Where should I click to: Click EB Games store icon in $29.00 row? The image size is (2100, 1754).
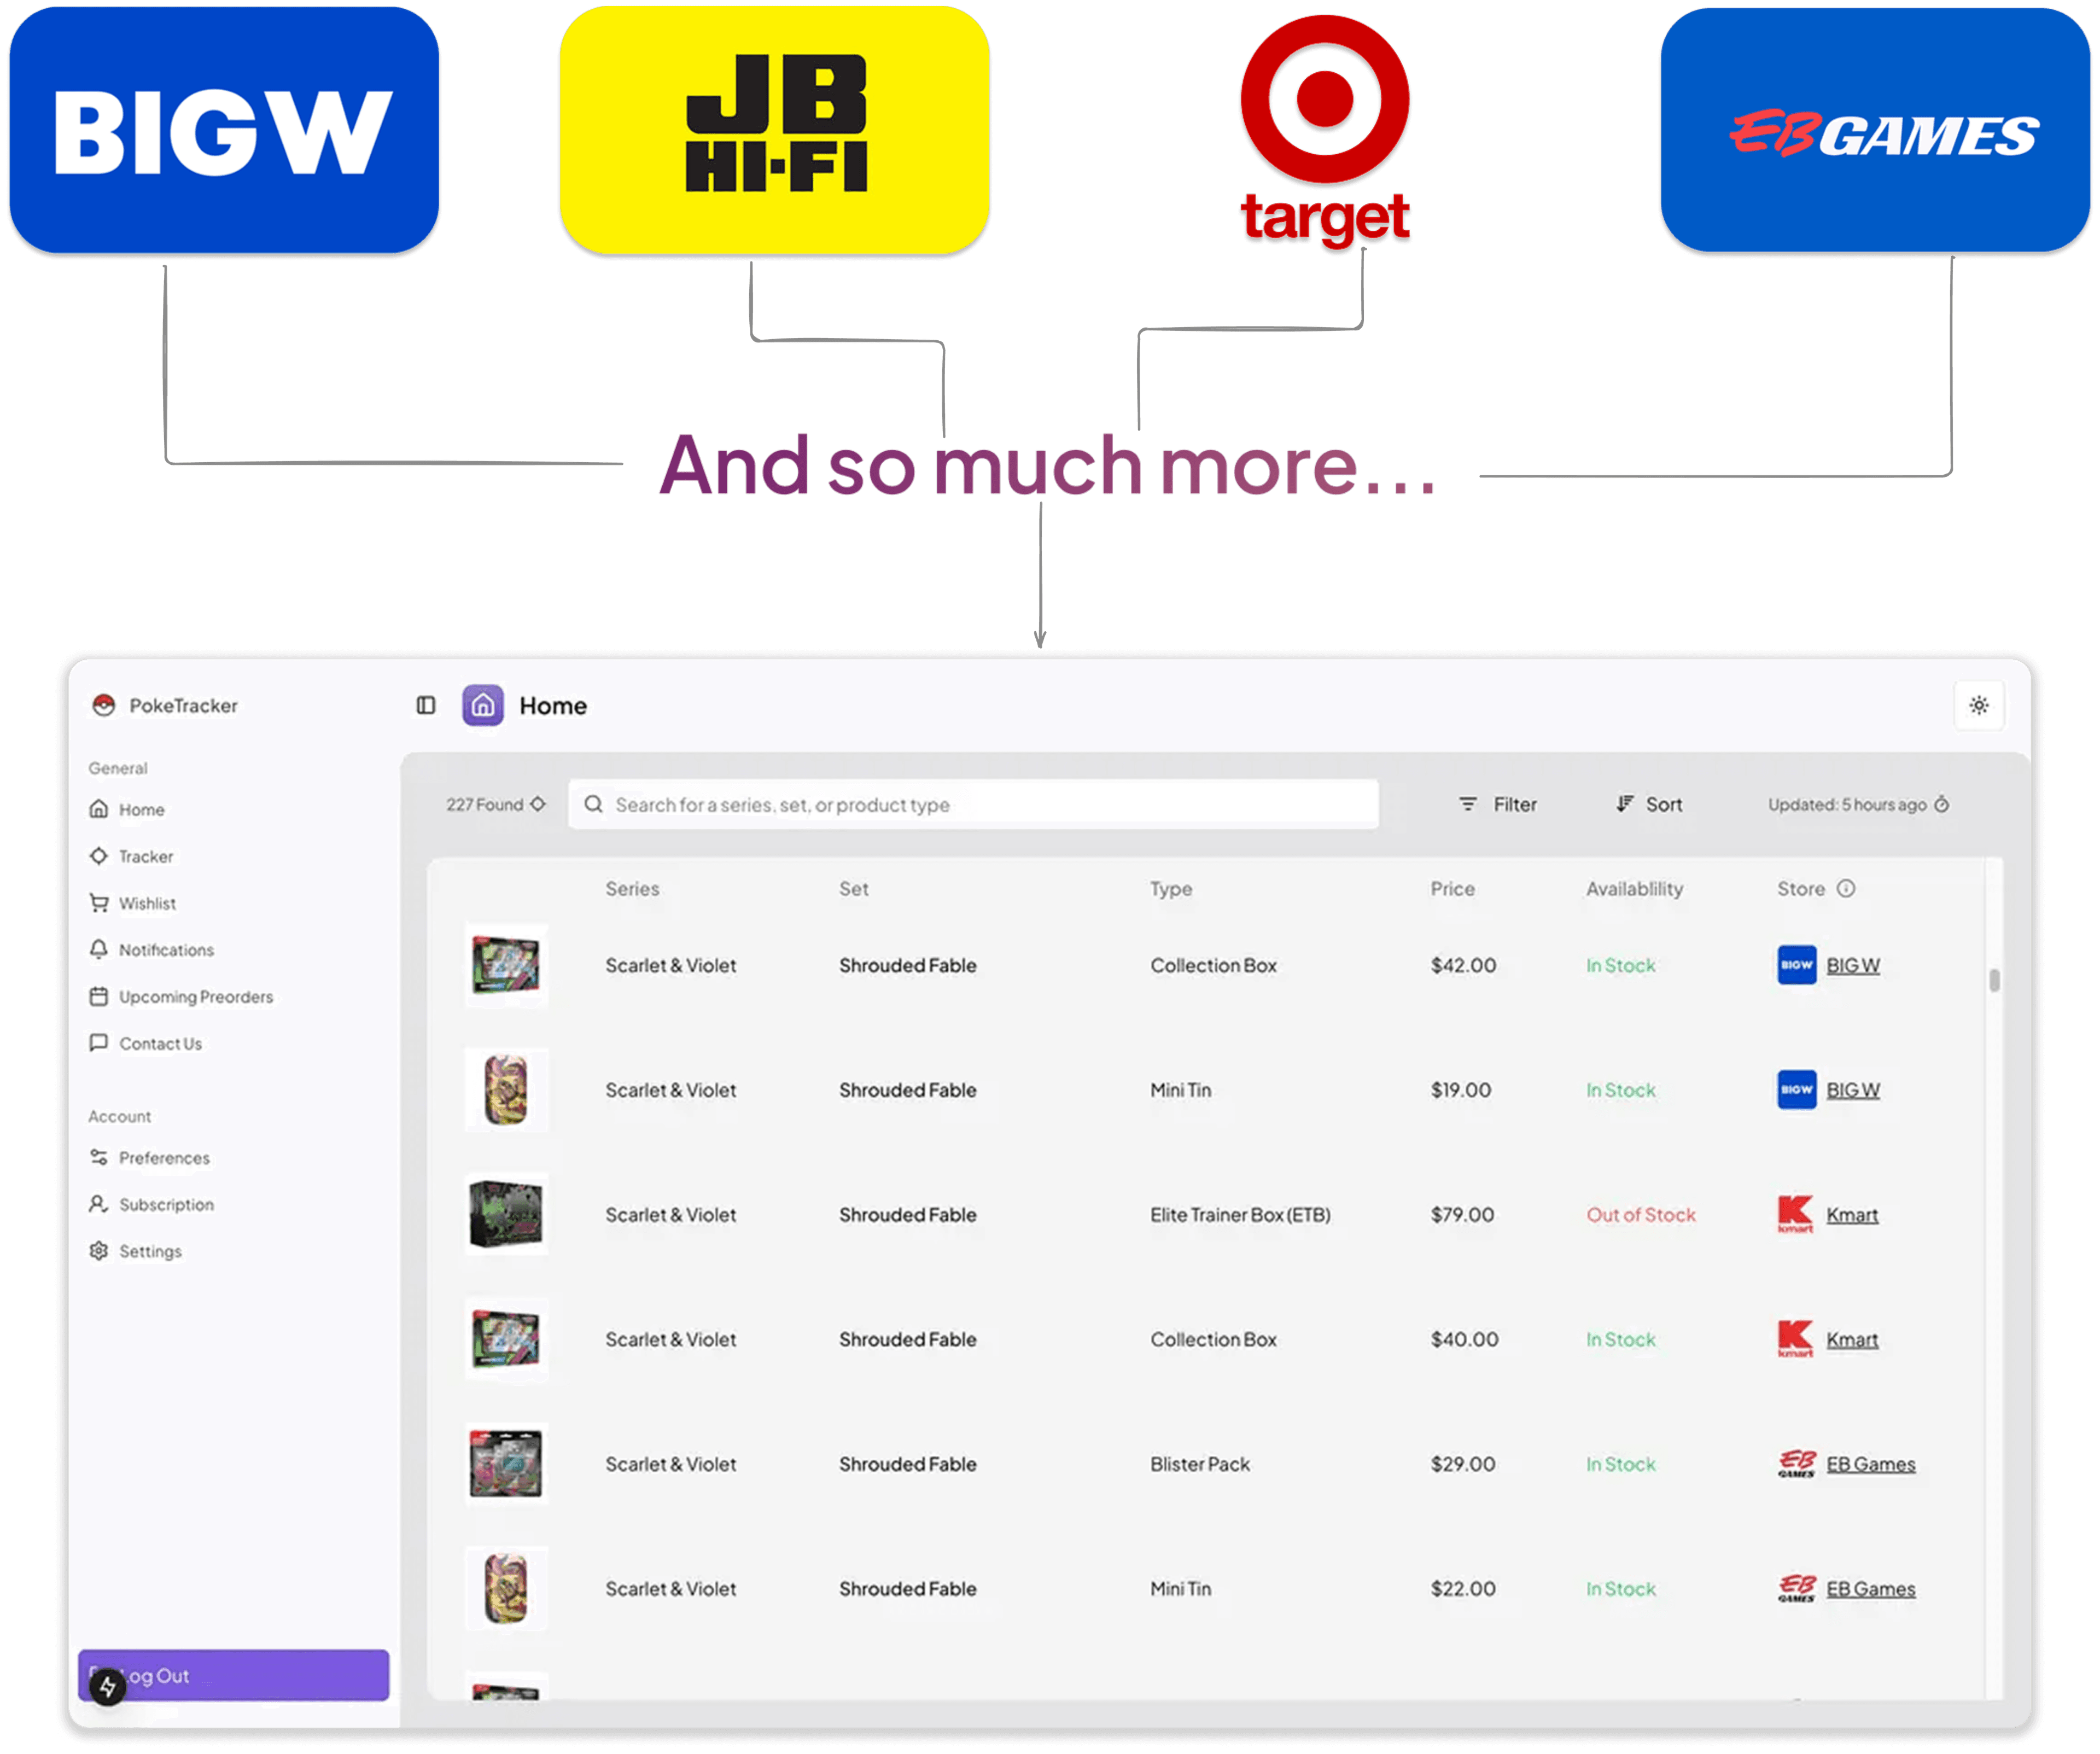[x=1797, y=1465]
